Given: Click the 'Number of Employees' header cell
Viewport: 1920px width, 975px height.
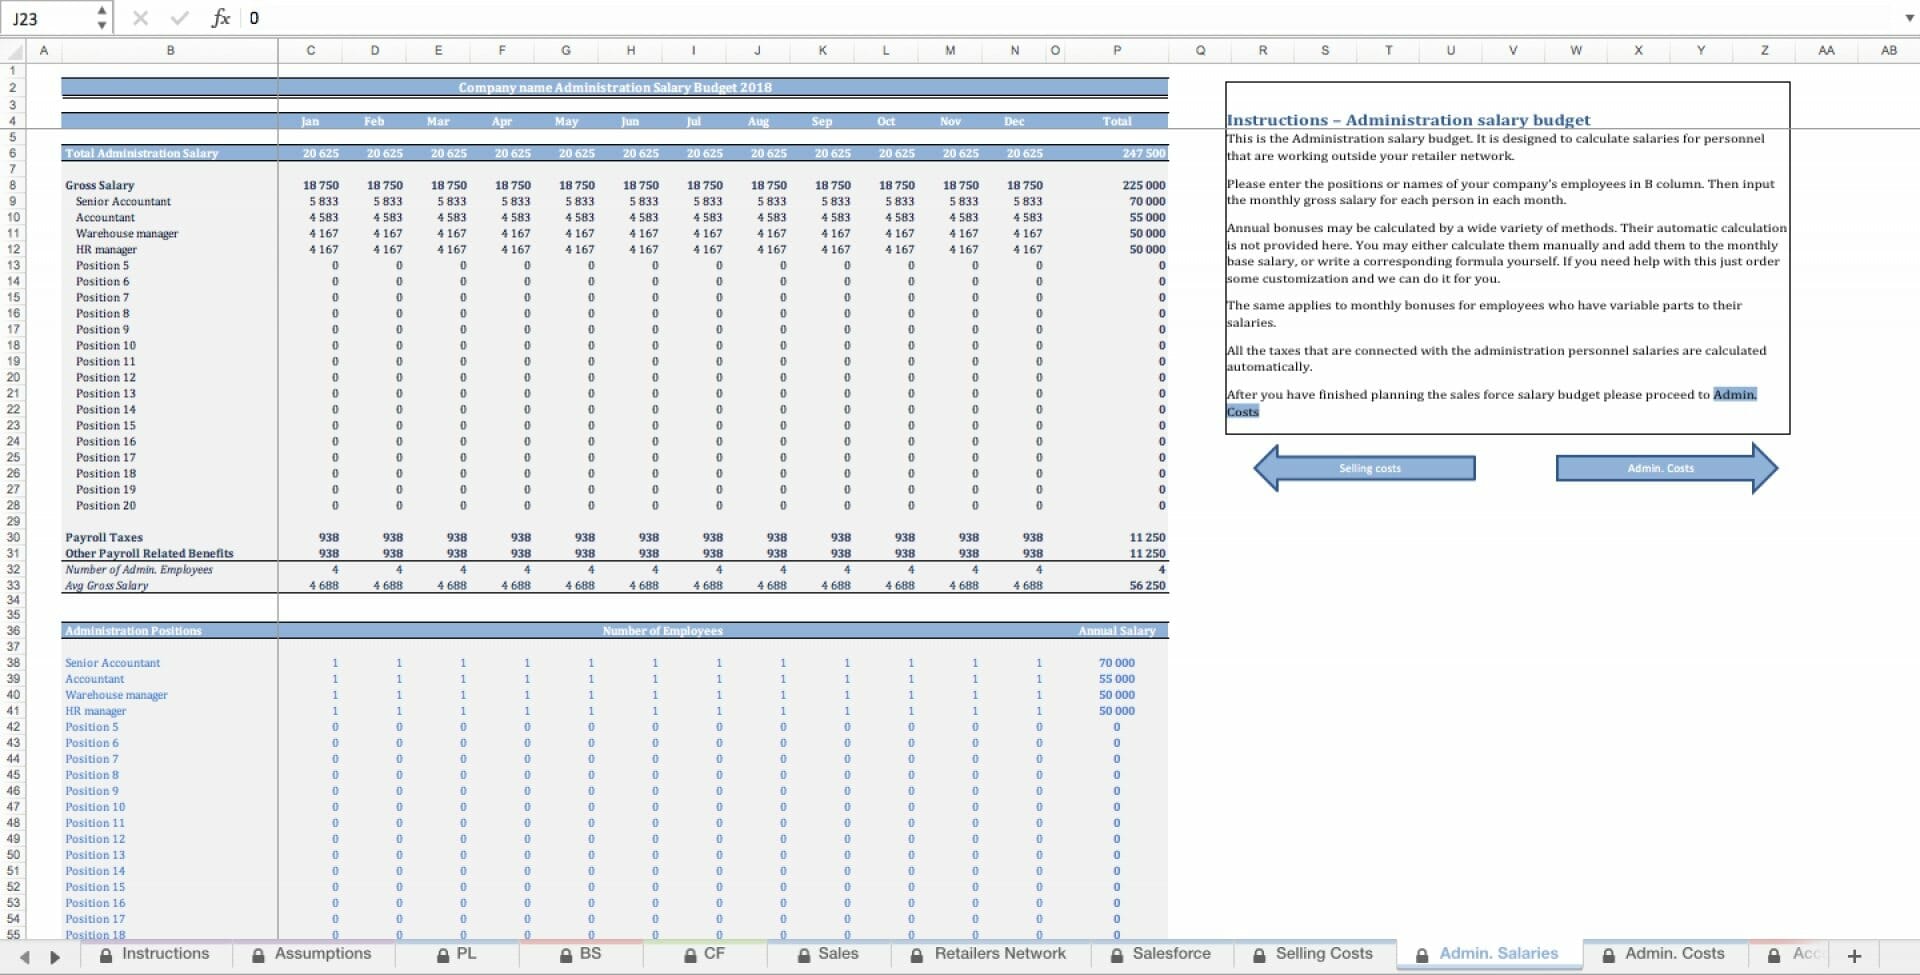Looking at the screenshot, I should [662, 631].
